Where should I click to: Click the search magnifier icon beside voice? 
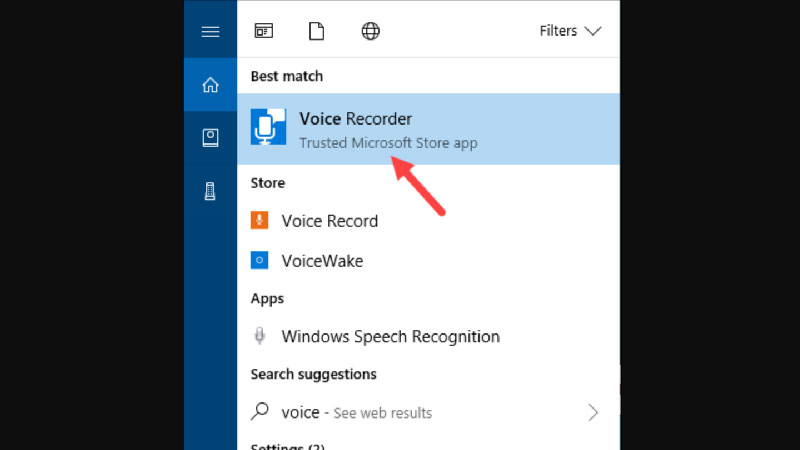click(x=260, y=411)
